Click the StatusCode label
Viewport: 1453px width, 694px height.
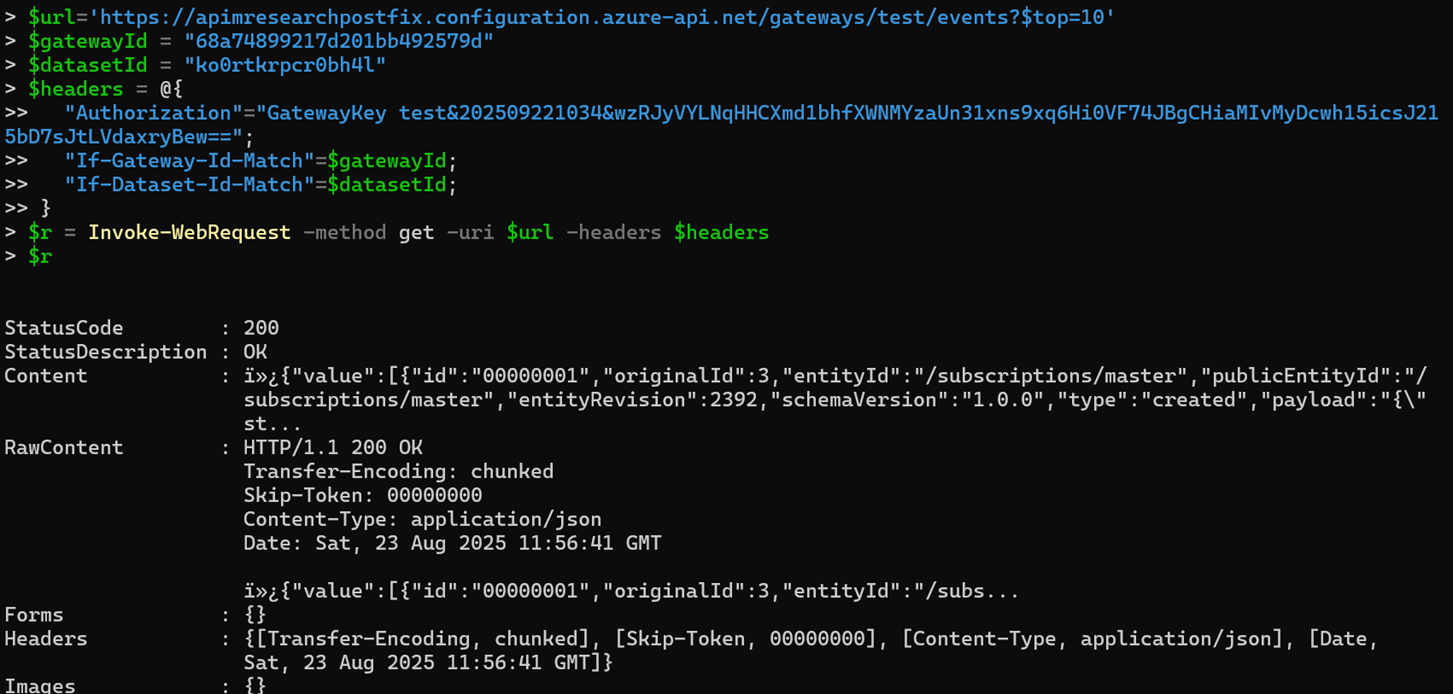[64, 328]
